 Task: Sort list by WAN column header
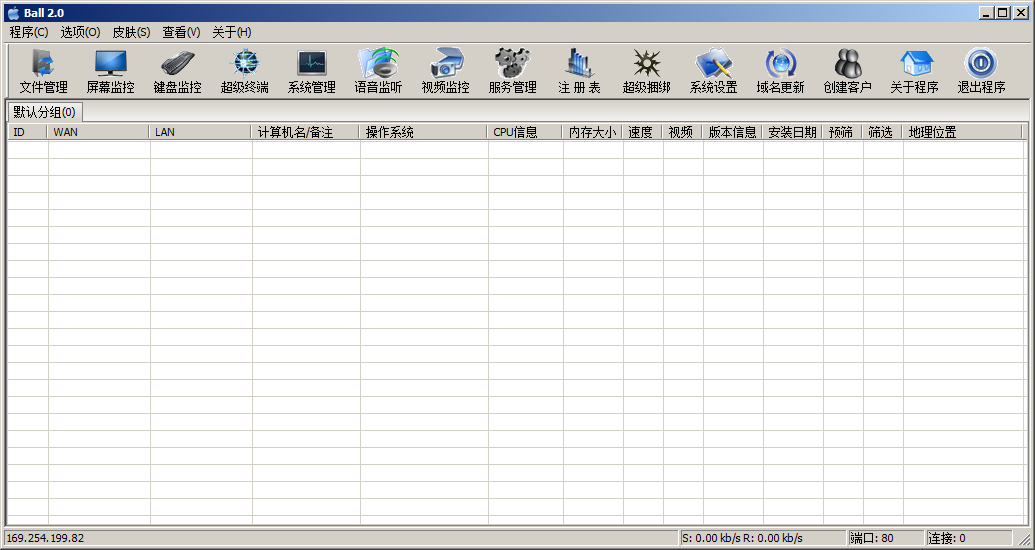click(98, 132)
